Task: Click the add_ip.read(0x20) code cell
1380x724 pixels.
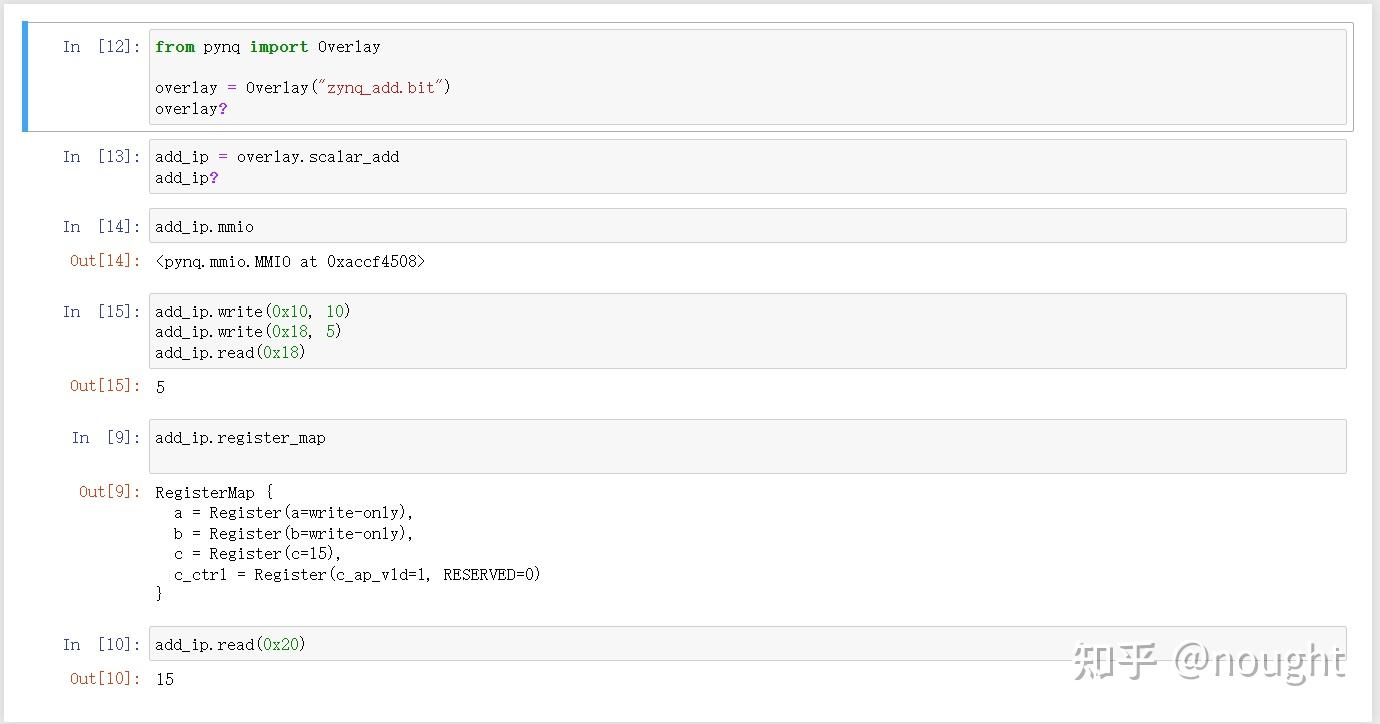Action: (747, 644)
